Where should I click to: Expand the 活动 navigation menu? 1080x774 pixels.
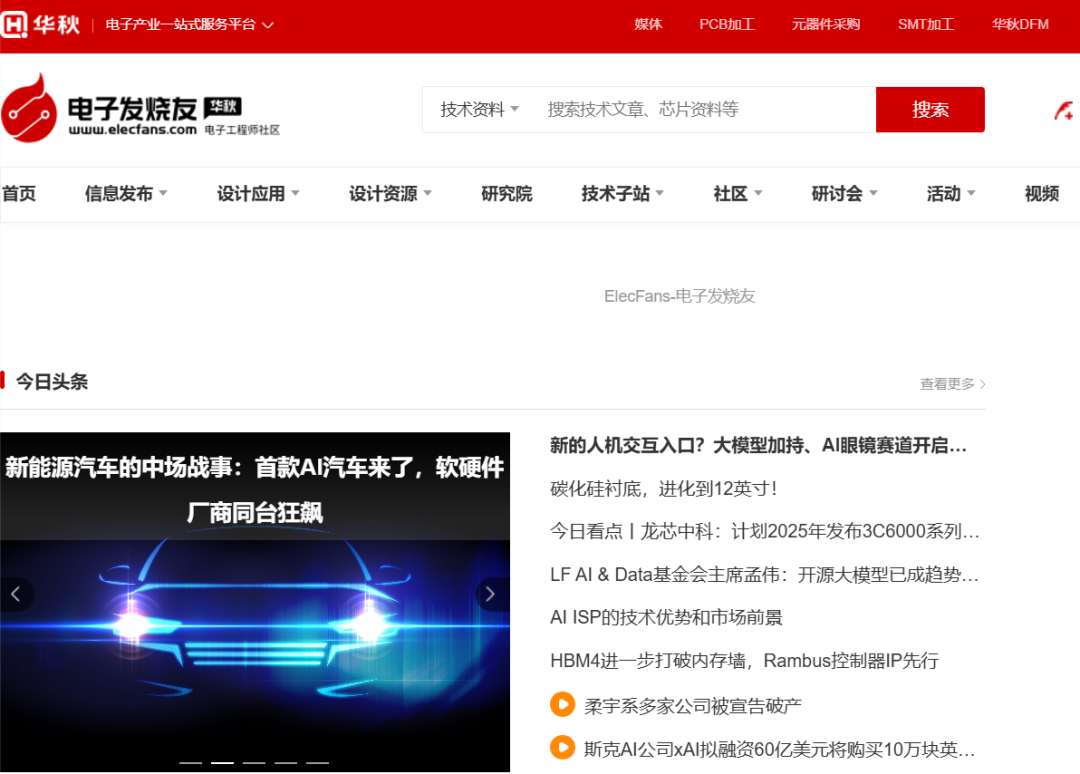point(951,194)
